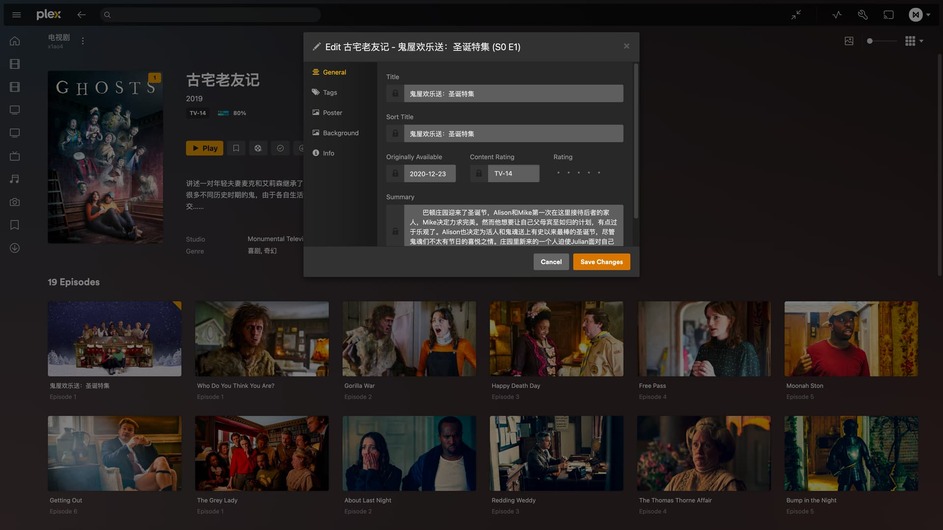Click the pencil icon in the Edit dialog header

pos(316,46)
